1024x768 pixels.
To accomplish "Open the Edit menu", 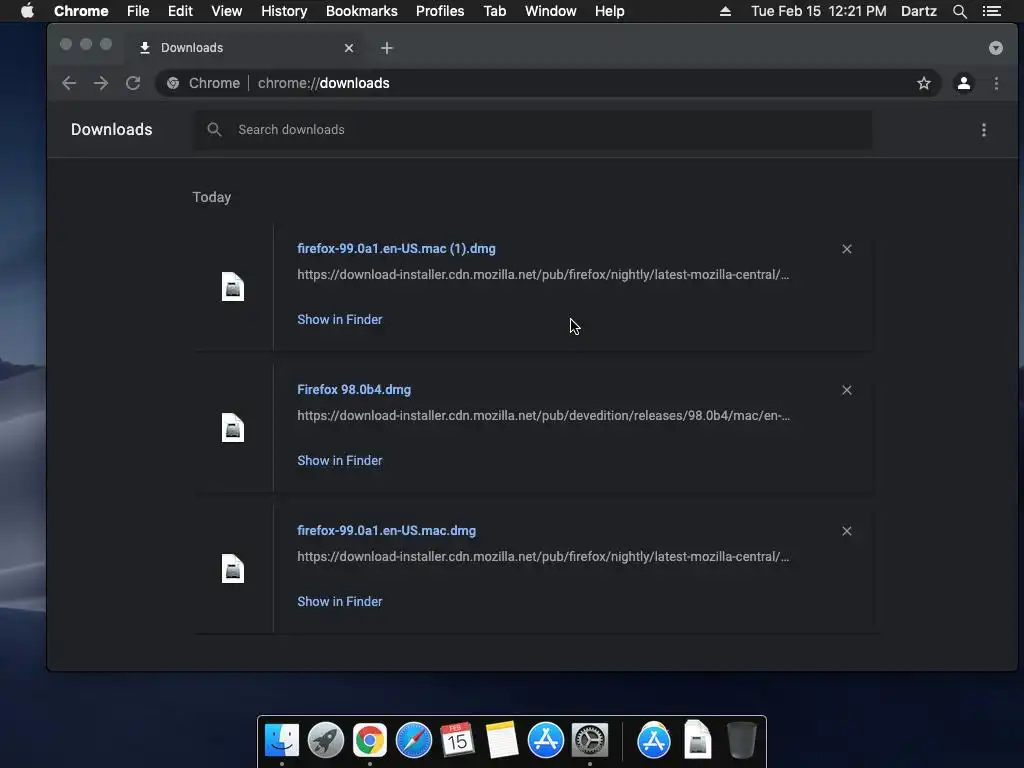I will tap(180, 11).
